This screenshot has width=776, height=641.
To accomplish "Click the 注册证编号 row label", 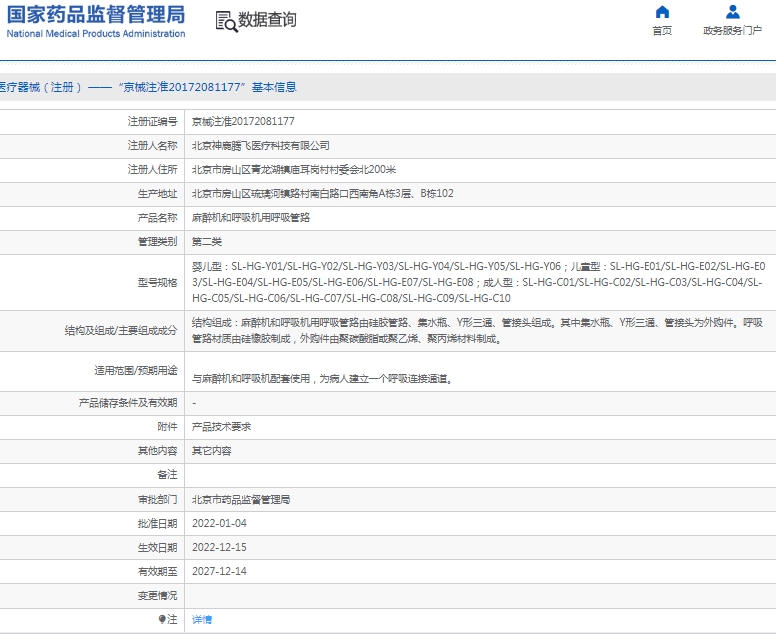I will tap(152, 121).
